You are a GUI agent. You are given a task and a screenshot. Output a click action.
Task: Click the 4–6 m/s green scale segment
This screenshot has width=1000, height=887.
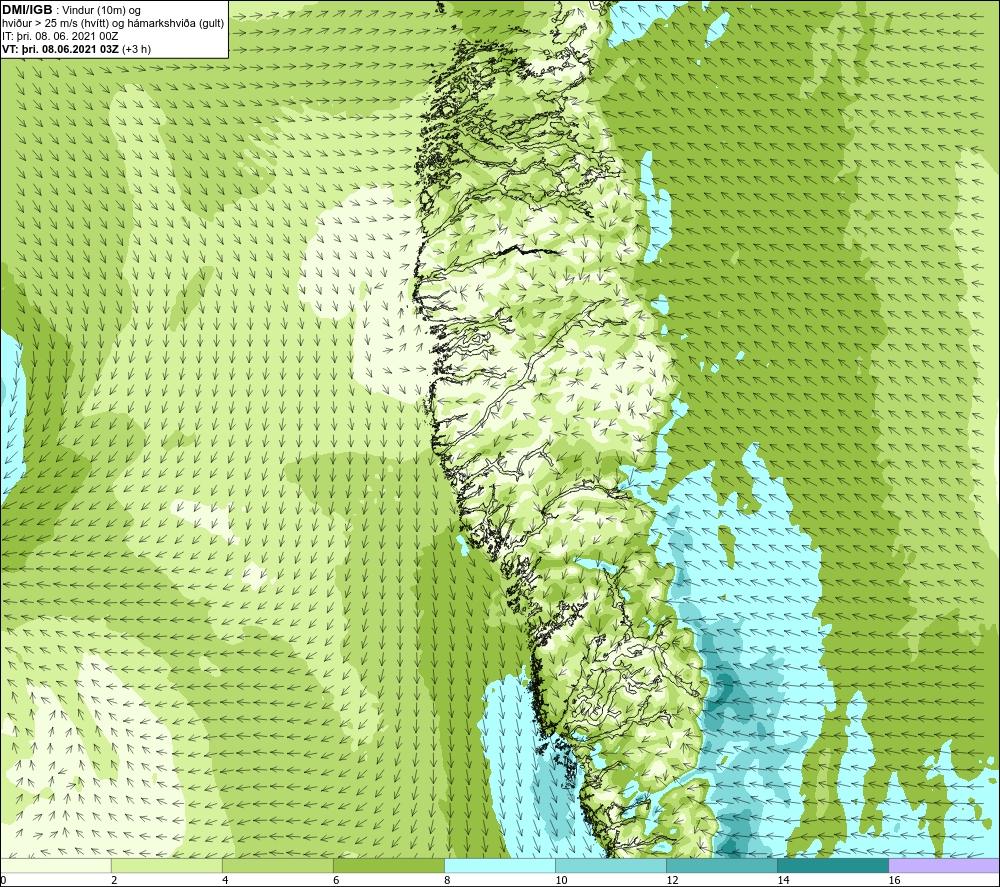click(x=277, y=865)
